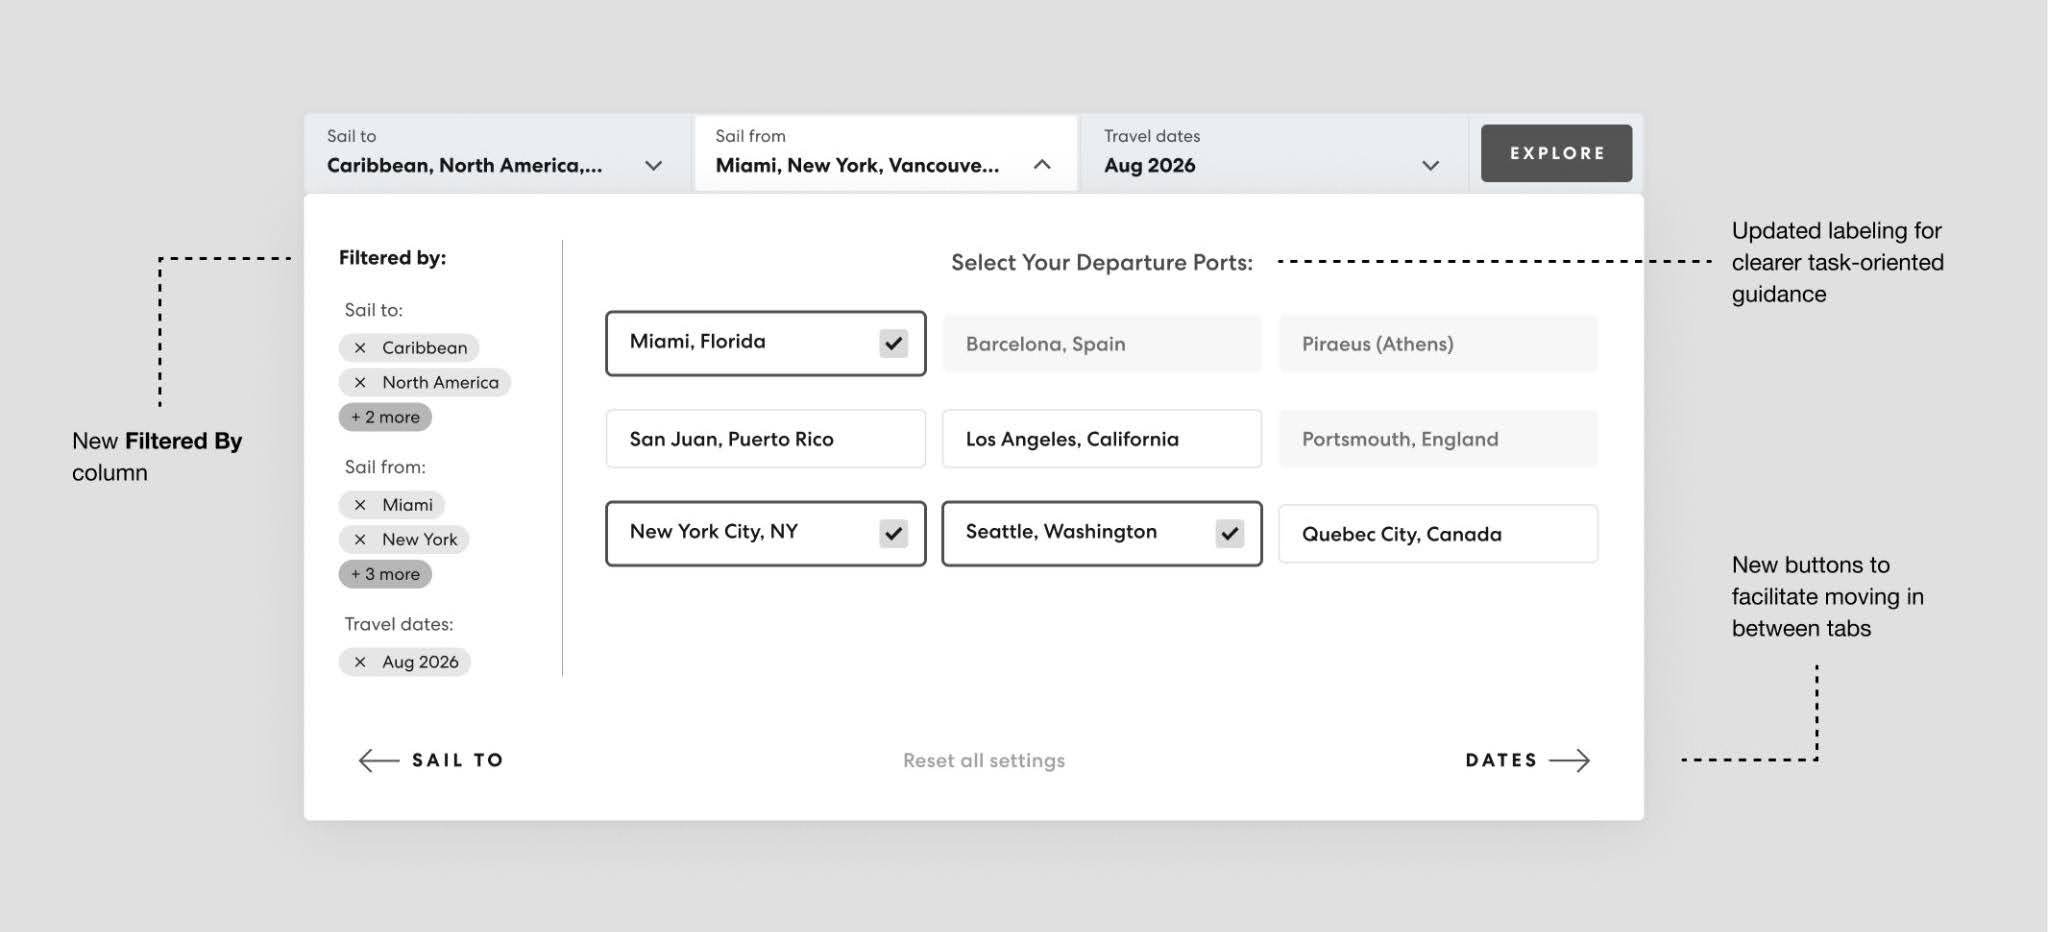
Task: Remove the Miami filter chip
Action: 360,505
